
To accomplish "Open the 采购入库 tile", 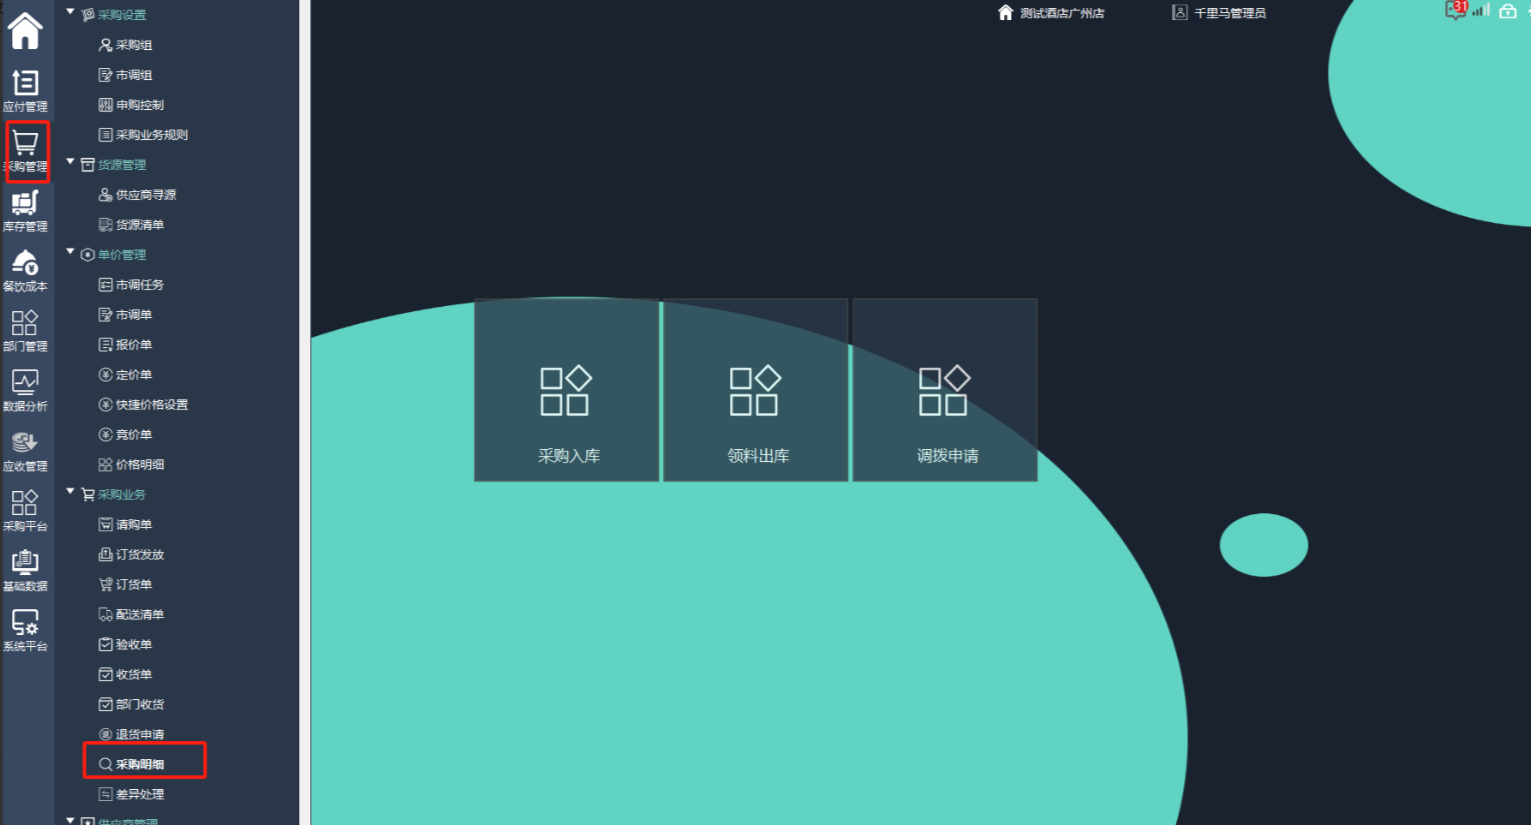I will (567, 390).
